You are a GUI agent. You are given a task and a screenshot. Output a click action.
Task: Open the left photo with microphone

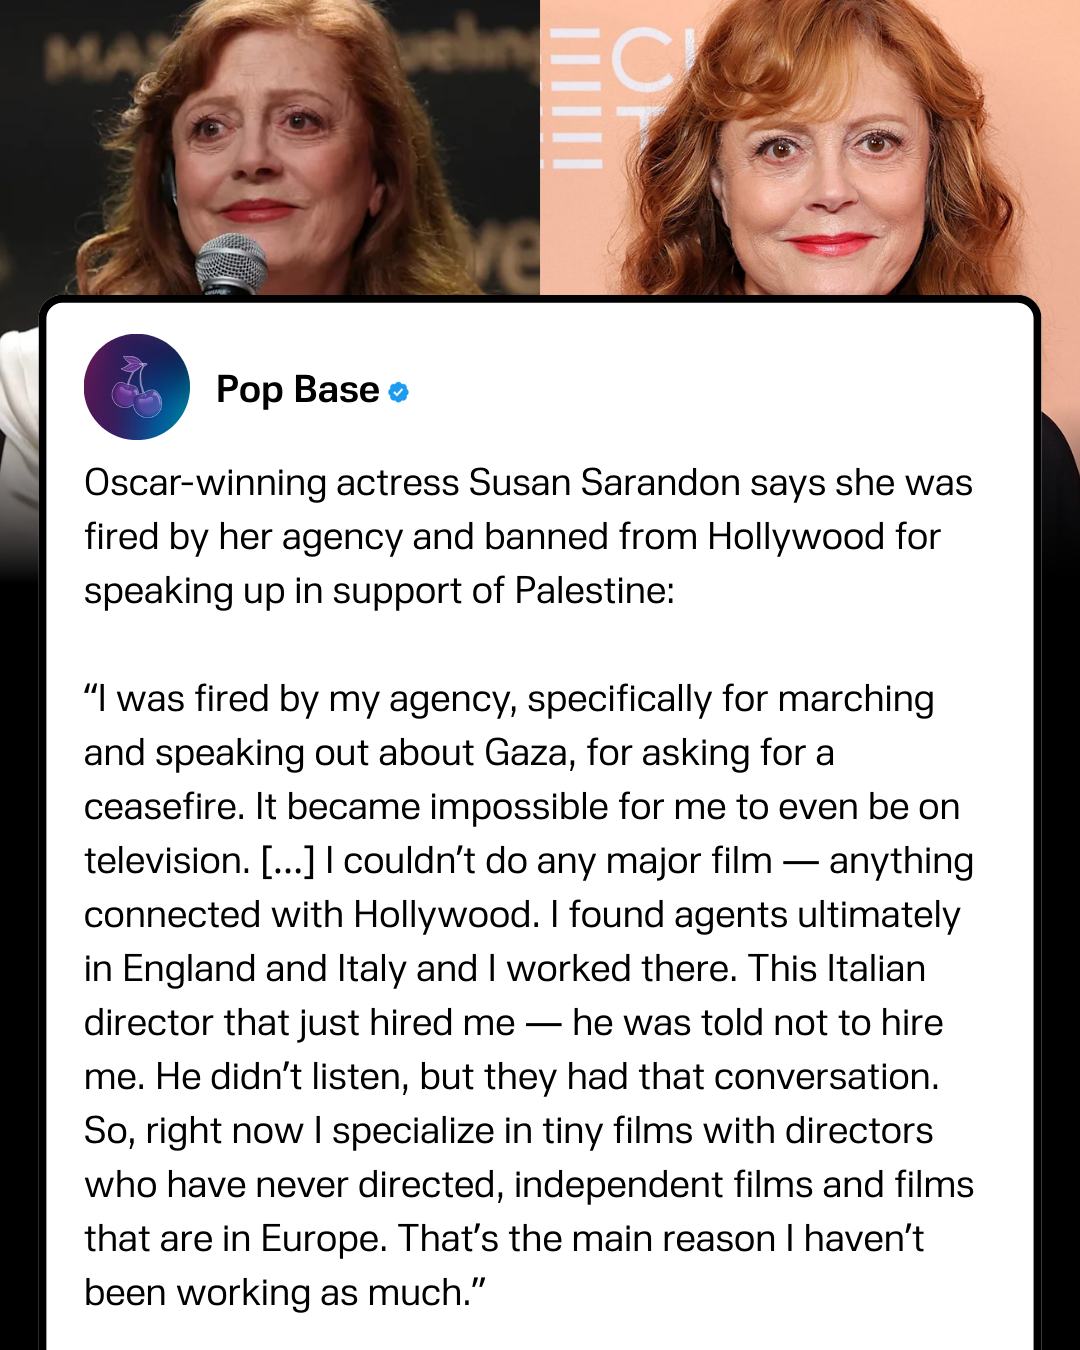coord(270,150)
